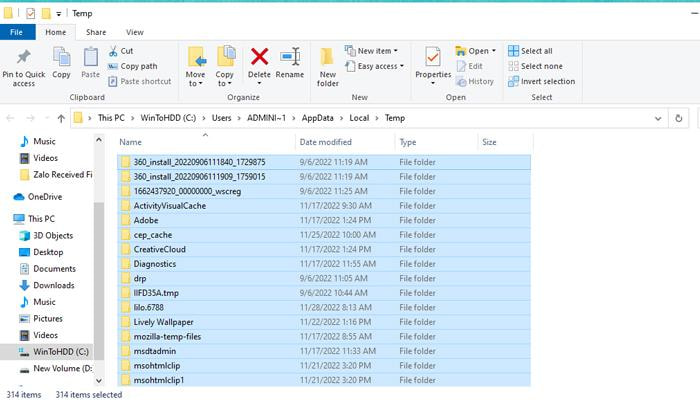Open the Properties icon

click(433, 57)
